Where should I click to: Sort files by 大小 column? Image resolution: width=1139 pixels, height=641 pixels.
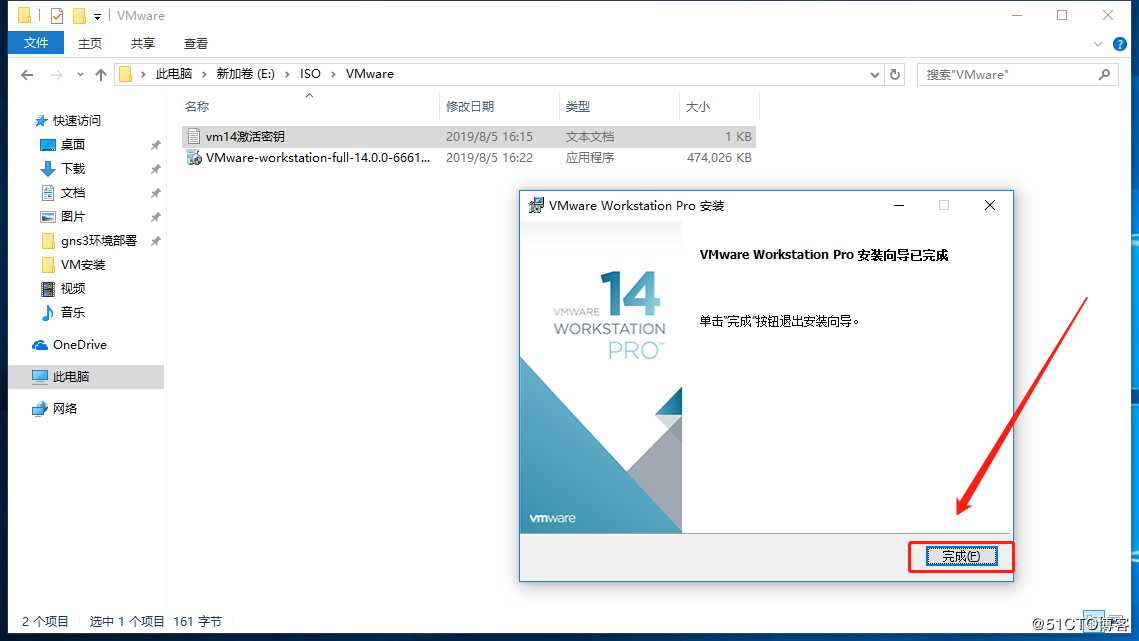click(x=697, y=107)
